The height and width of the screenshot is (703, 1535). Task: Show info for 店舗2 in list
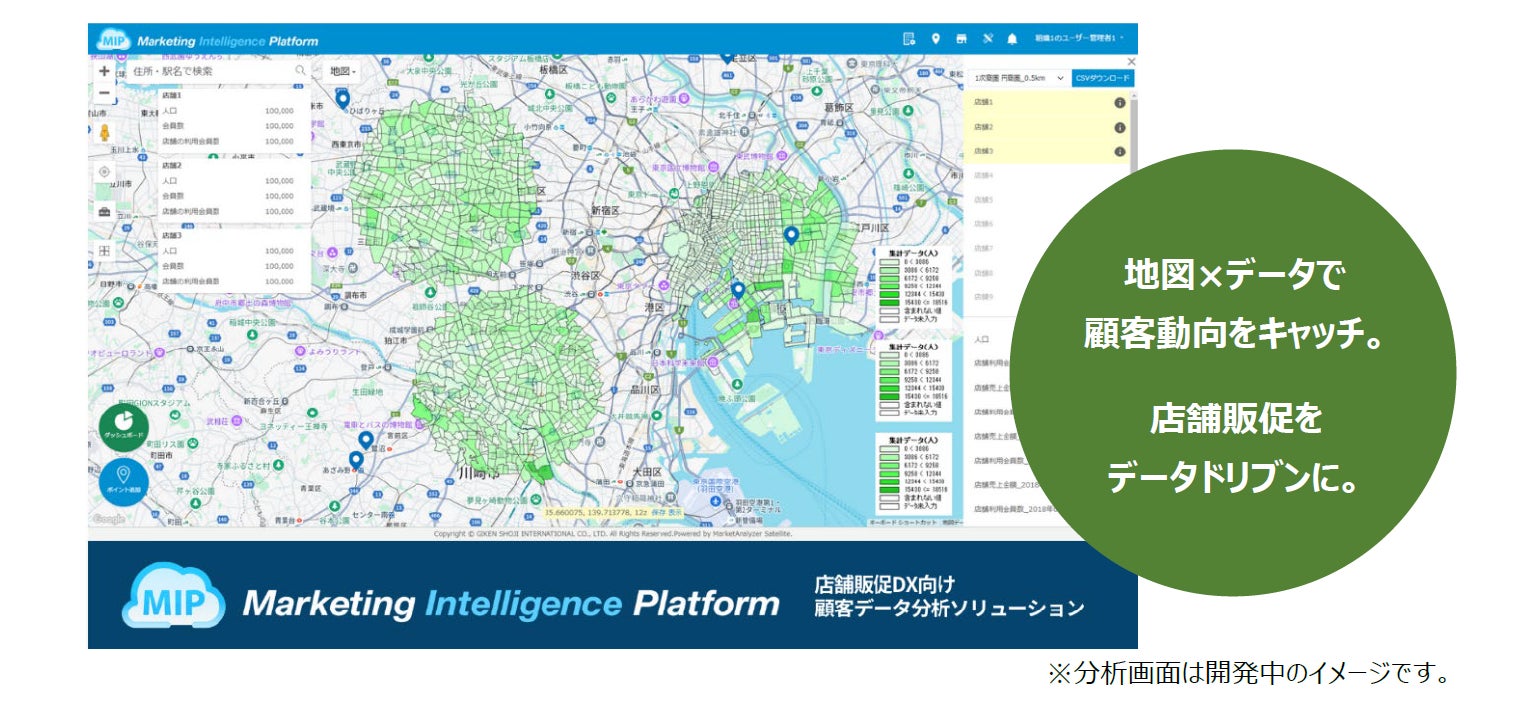pos(1119,127)
